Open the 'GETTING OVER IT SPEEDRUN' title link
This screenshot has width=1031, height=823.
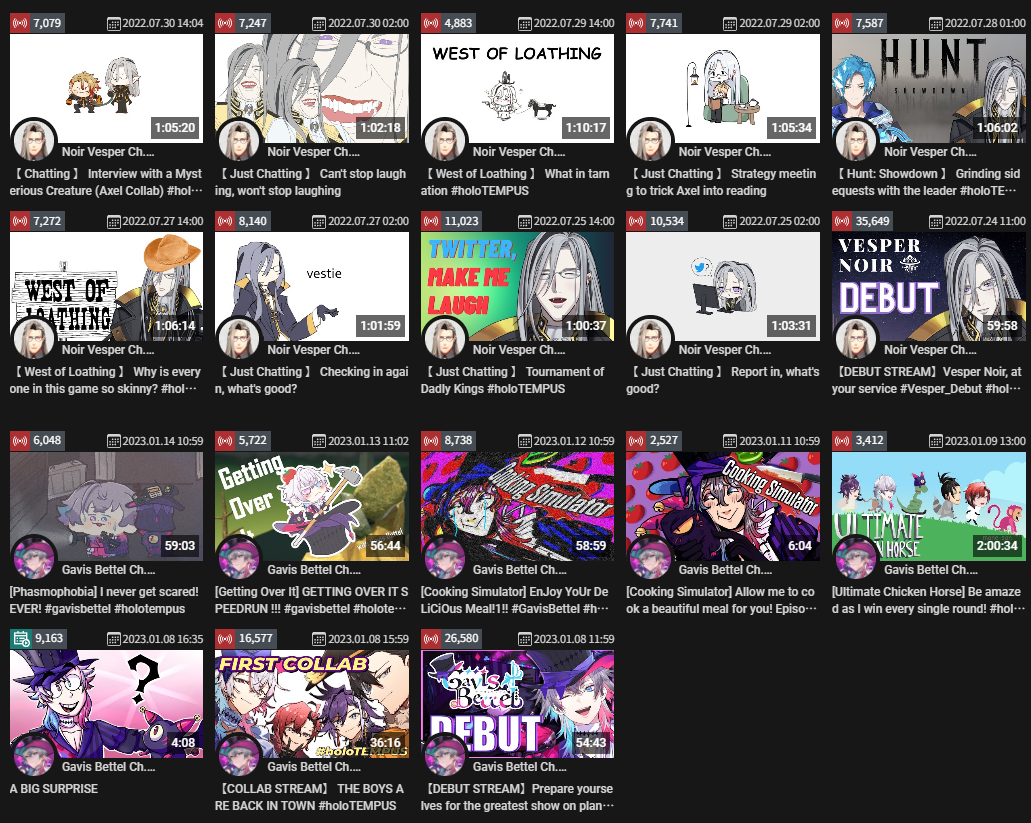tap(312, 600)
